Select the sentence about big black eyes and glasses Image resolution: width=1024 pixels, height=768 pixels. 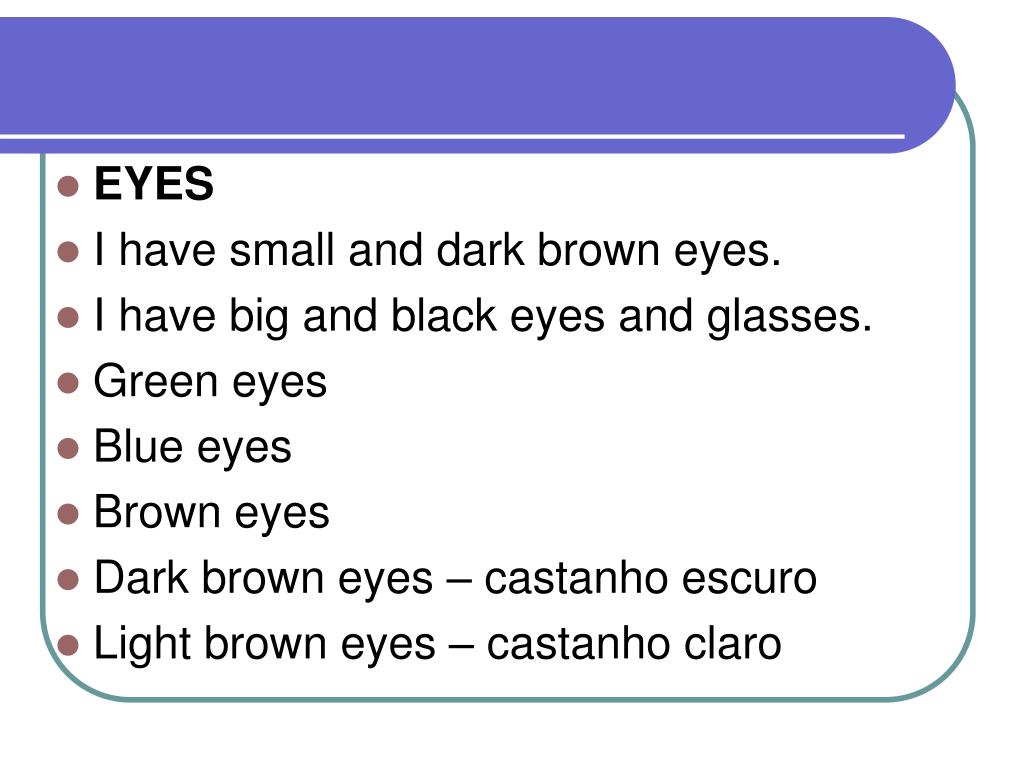pyautogui.click(x=483, y=317)
